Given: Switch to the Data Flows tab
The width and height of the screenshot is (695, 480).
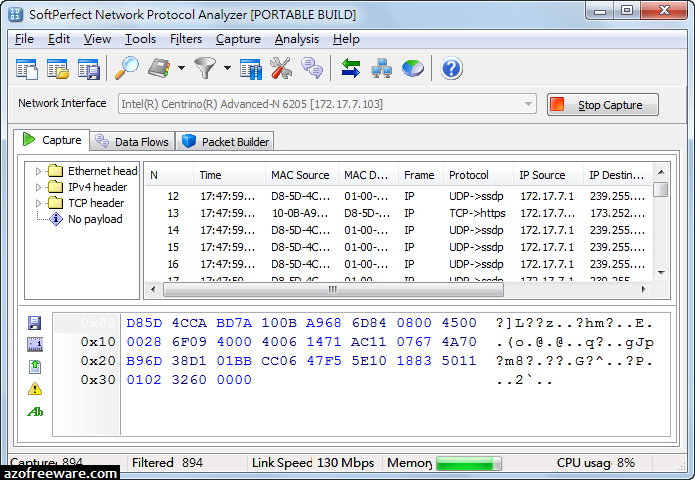Looking at the screenshot, I should (x=132, y=142).
